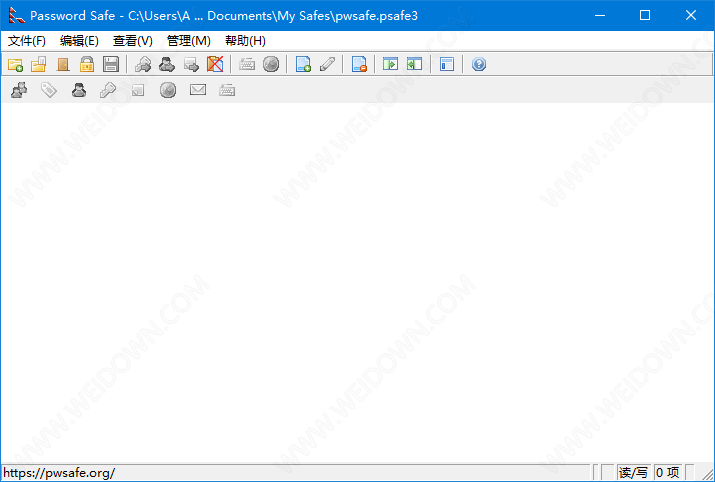The width and height of the screenshot is (715, 482).
Task: Click the 读/写 status bar indicator
Action: (x=633, y=472)
